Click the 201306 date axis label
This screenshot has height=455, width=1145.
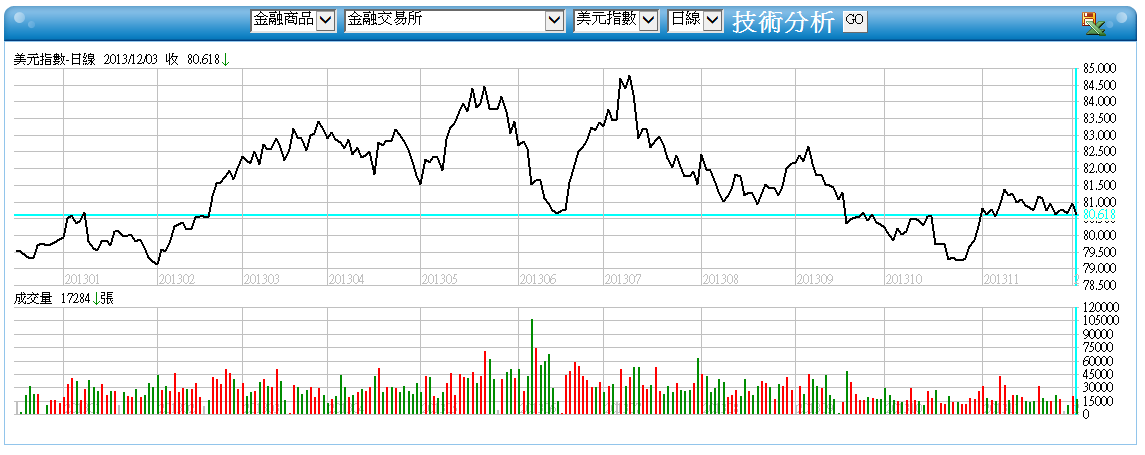tap(537, 279)
